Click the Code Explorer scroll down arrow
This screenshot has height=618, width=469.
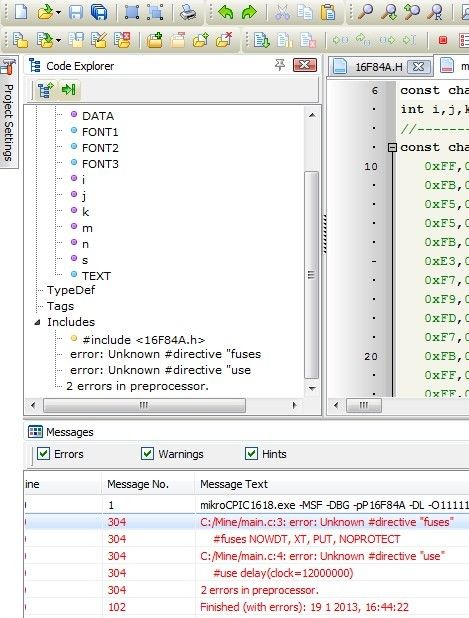pyautogui.click(x=312, y=389)
